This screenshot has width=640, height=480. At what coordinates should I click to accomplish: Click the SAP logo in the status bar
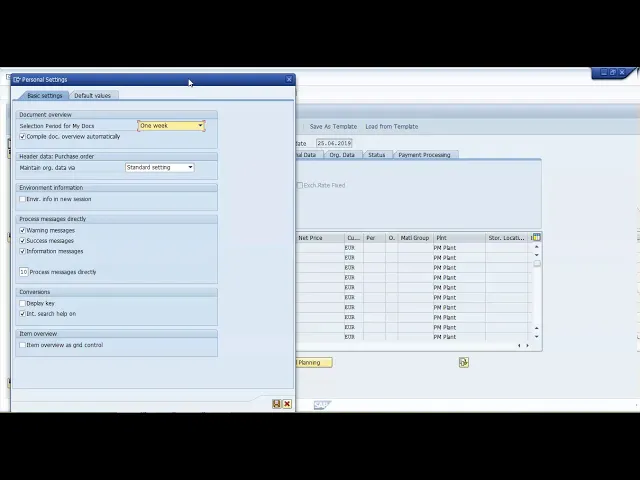322,405
